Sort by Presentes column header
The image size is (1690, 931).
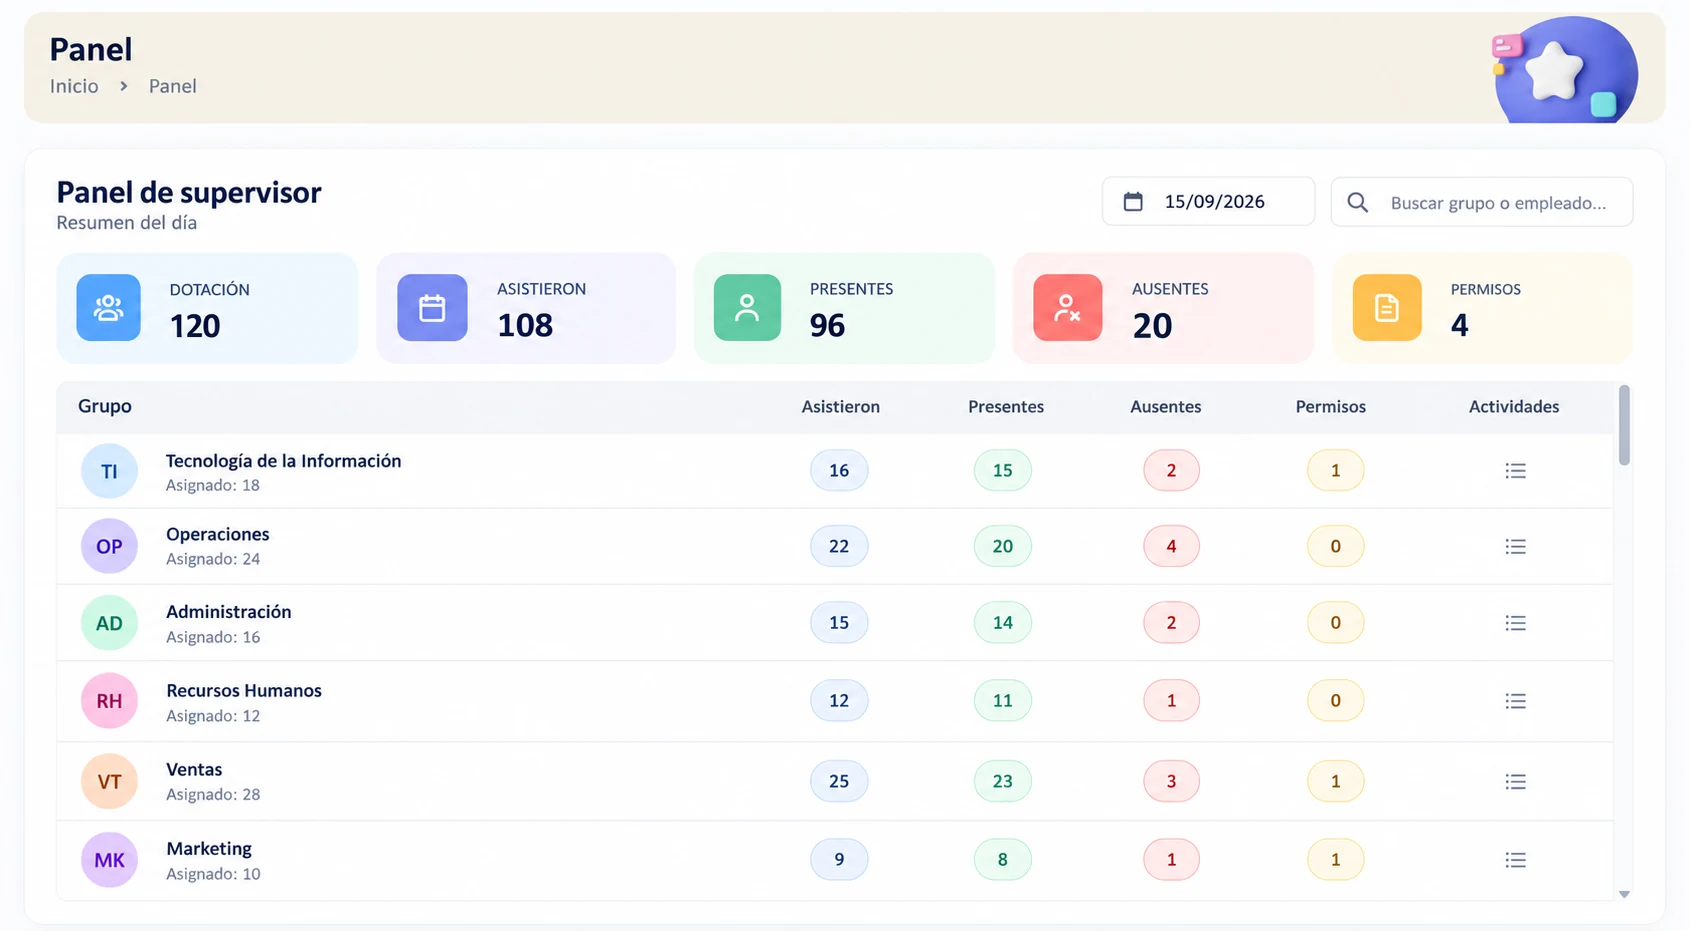coord(1006,407)
